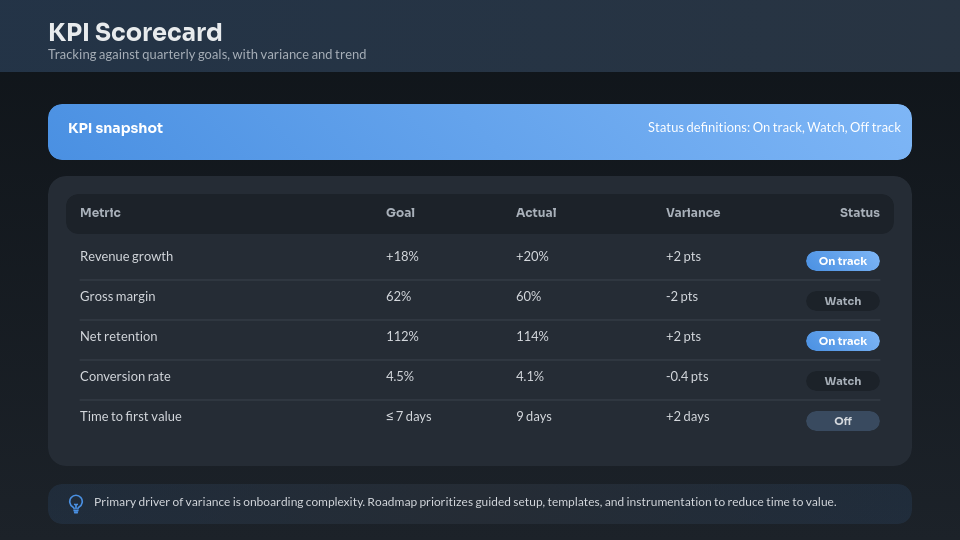The image size is (960, 540).
Task: Click the On track badge for Revenue growth
Action: pyautogui.click(x=842, y=261)
